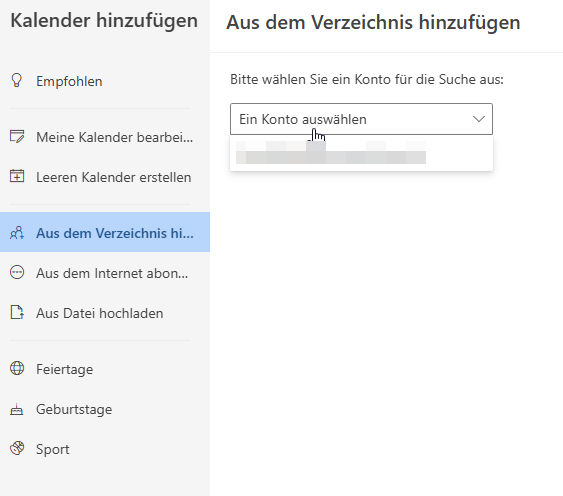Open Aus Datei hochladen option

(x=105, y=313)
